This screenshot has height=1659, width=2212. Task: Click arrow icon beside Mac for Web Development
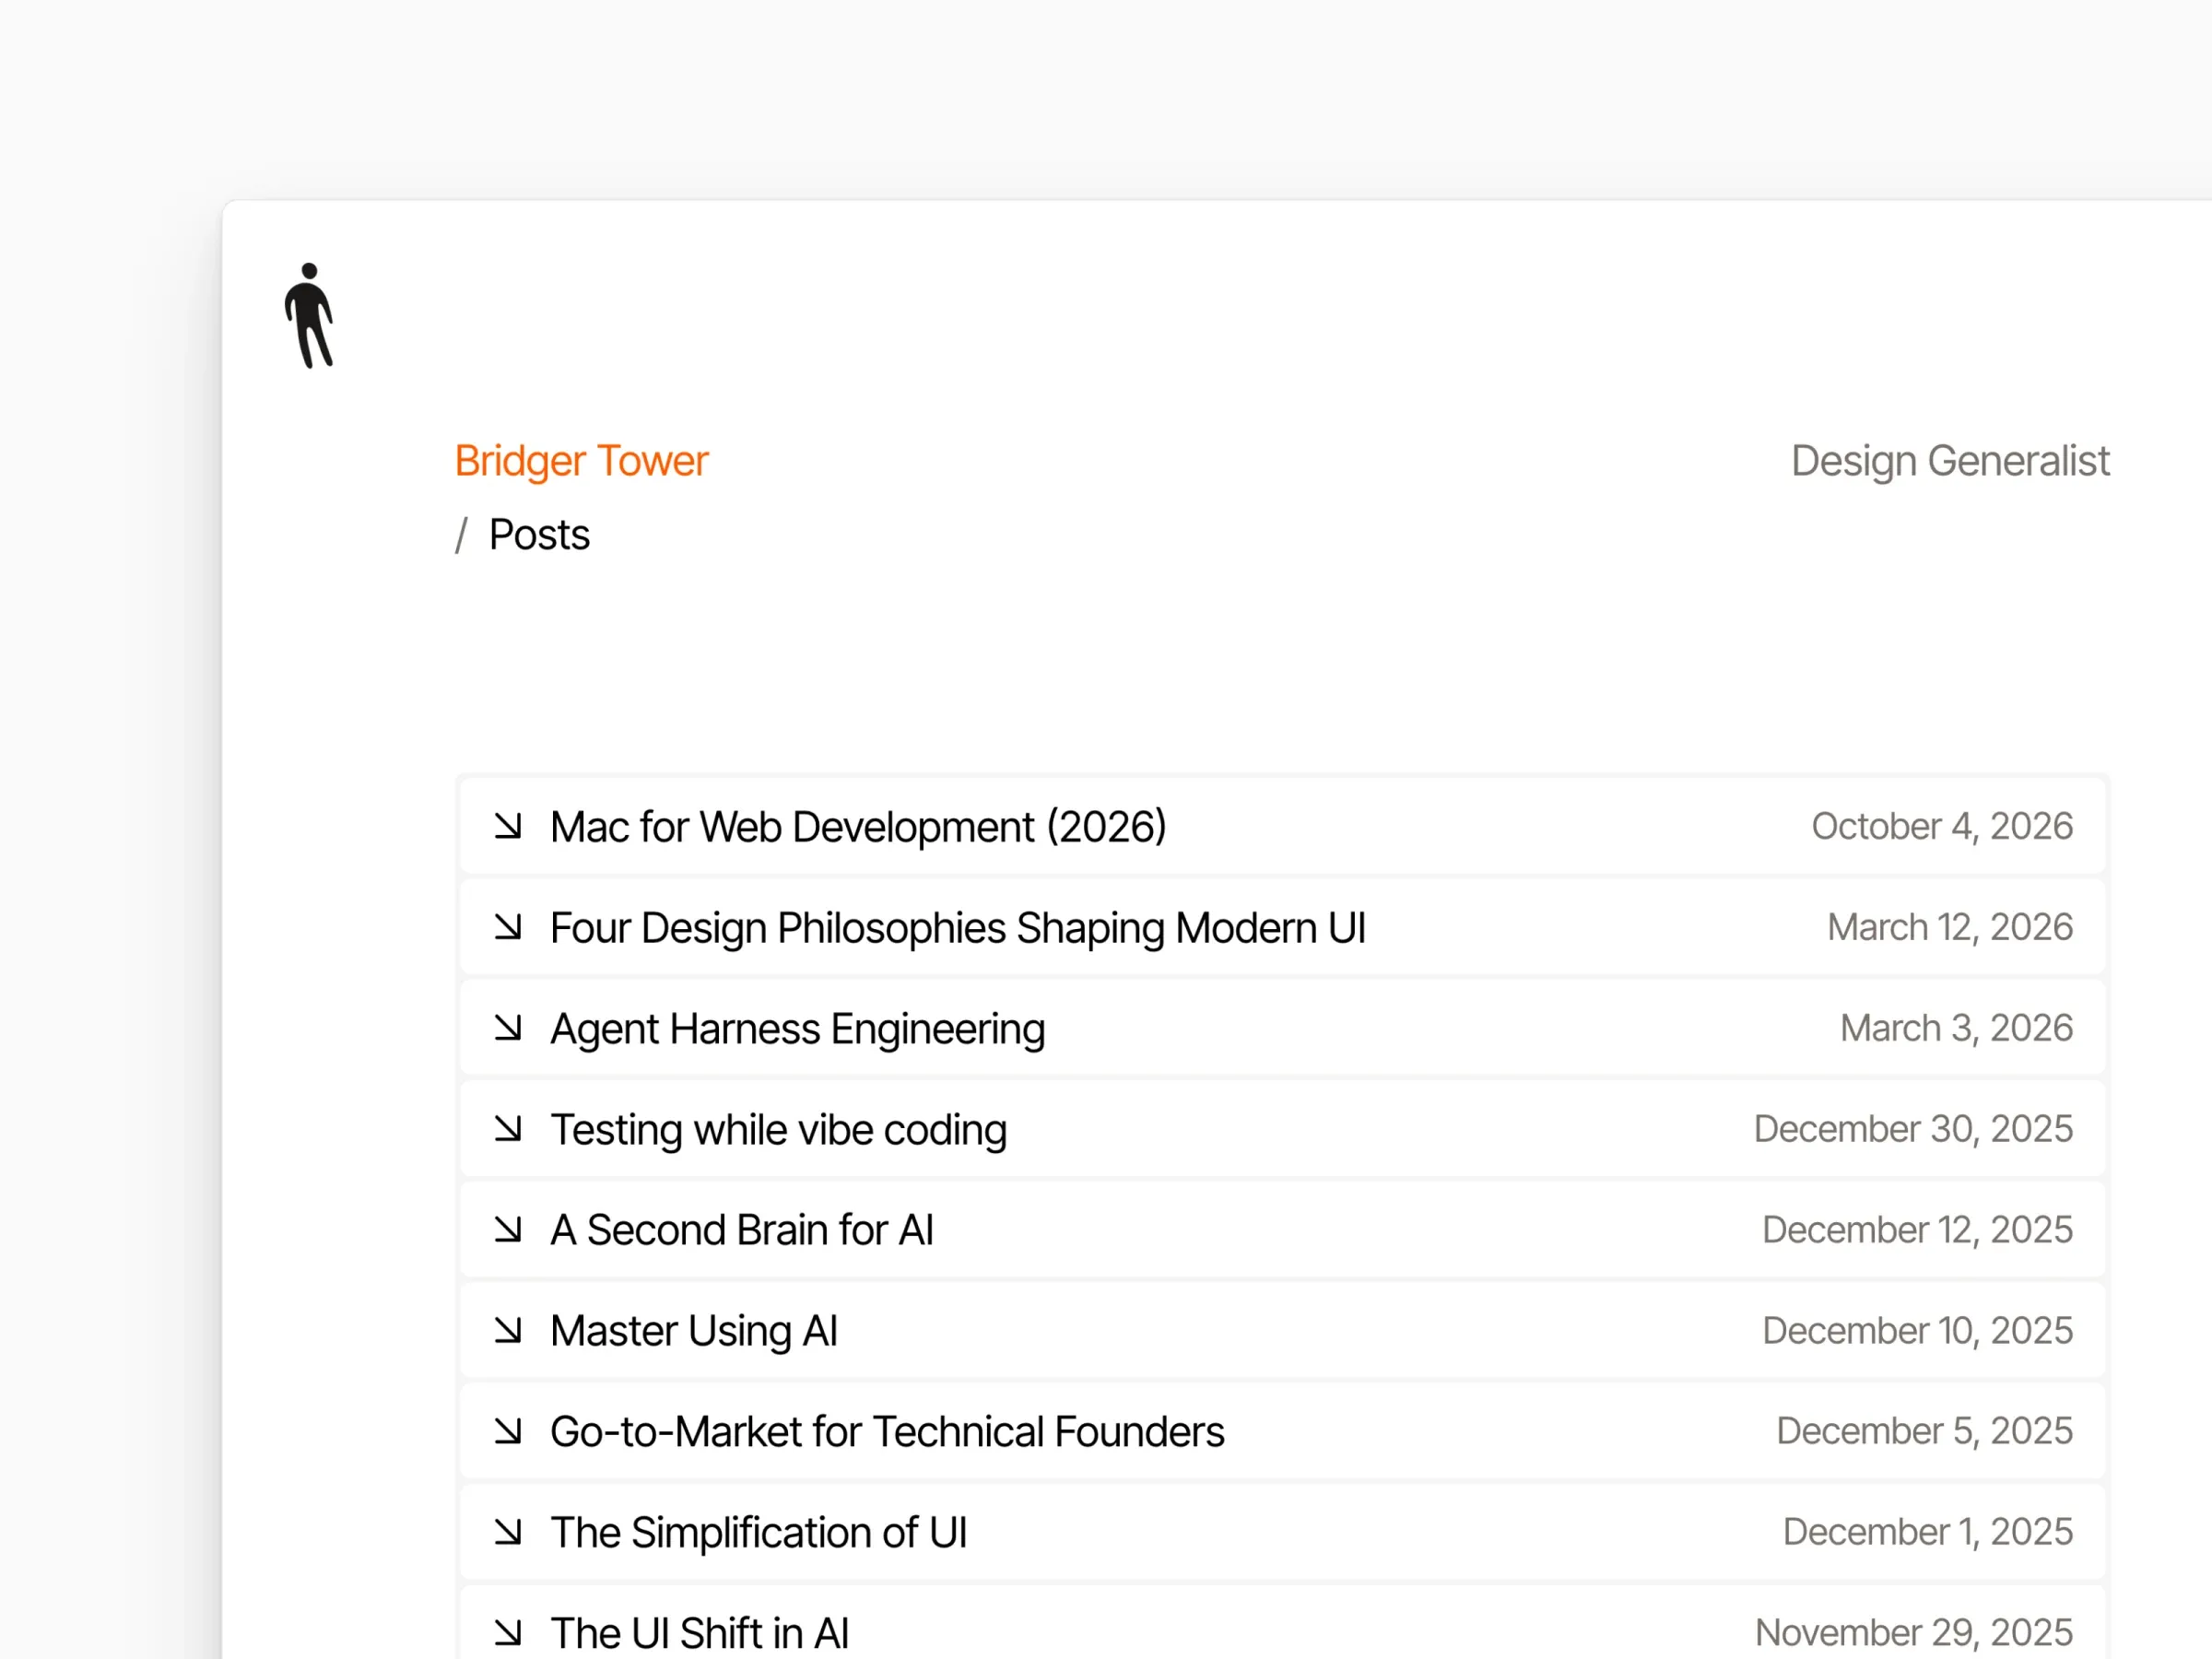click(x=508, y=826)
